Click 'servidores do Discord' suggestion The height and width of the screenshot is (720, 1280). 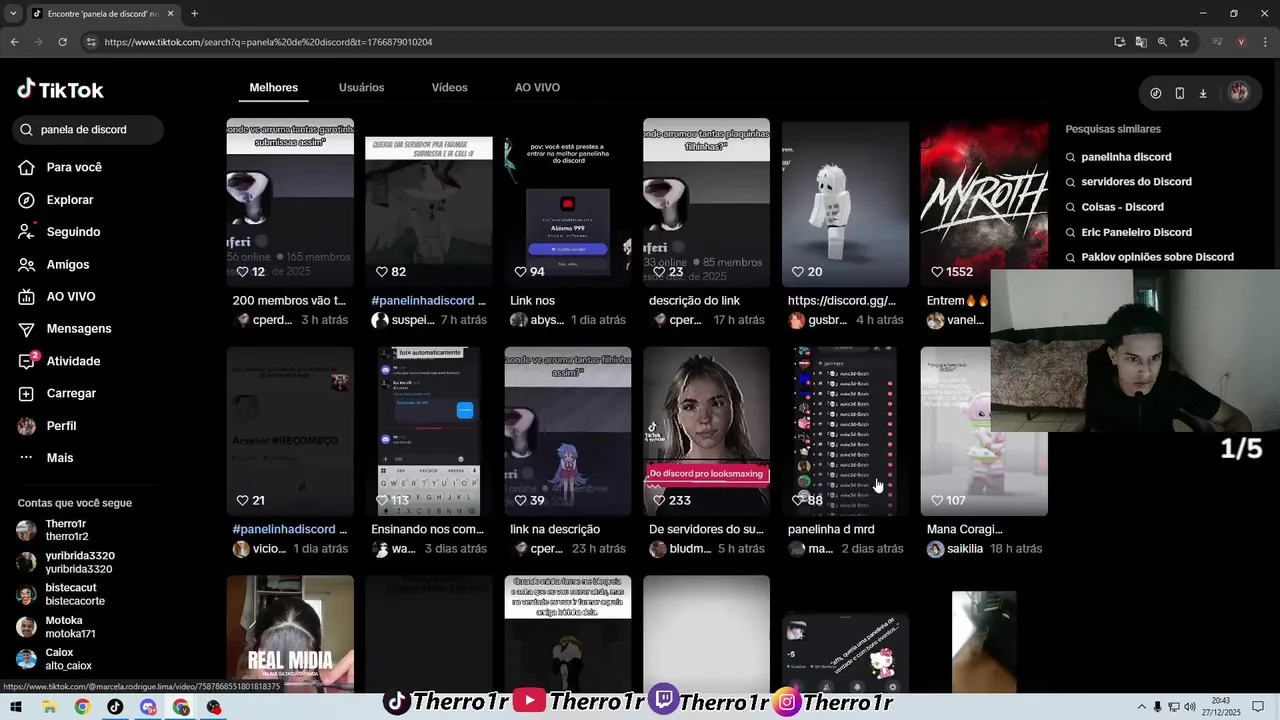[x=1136, y=182]
